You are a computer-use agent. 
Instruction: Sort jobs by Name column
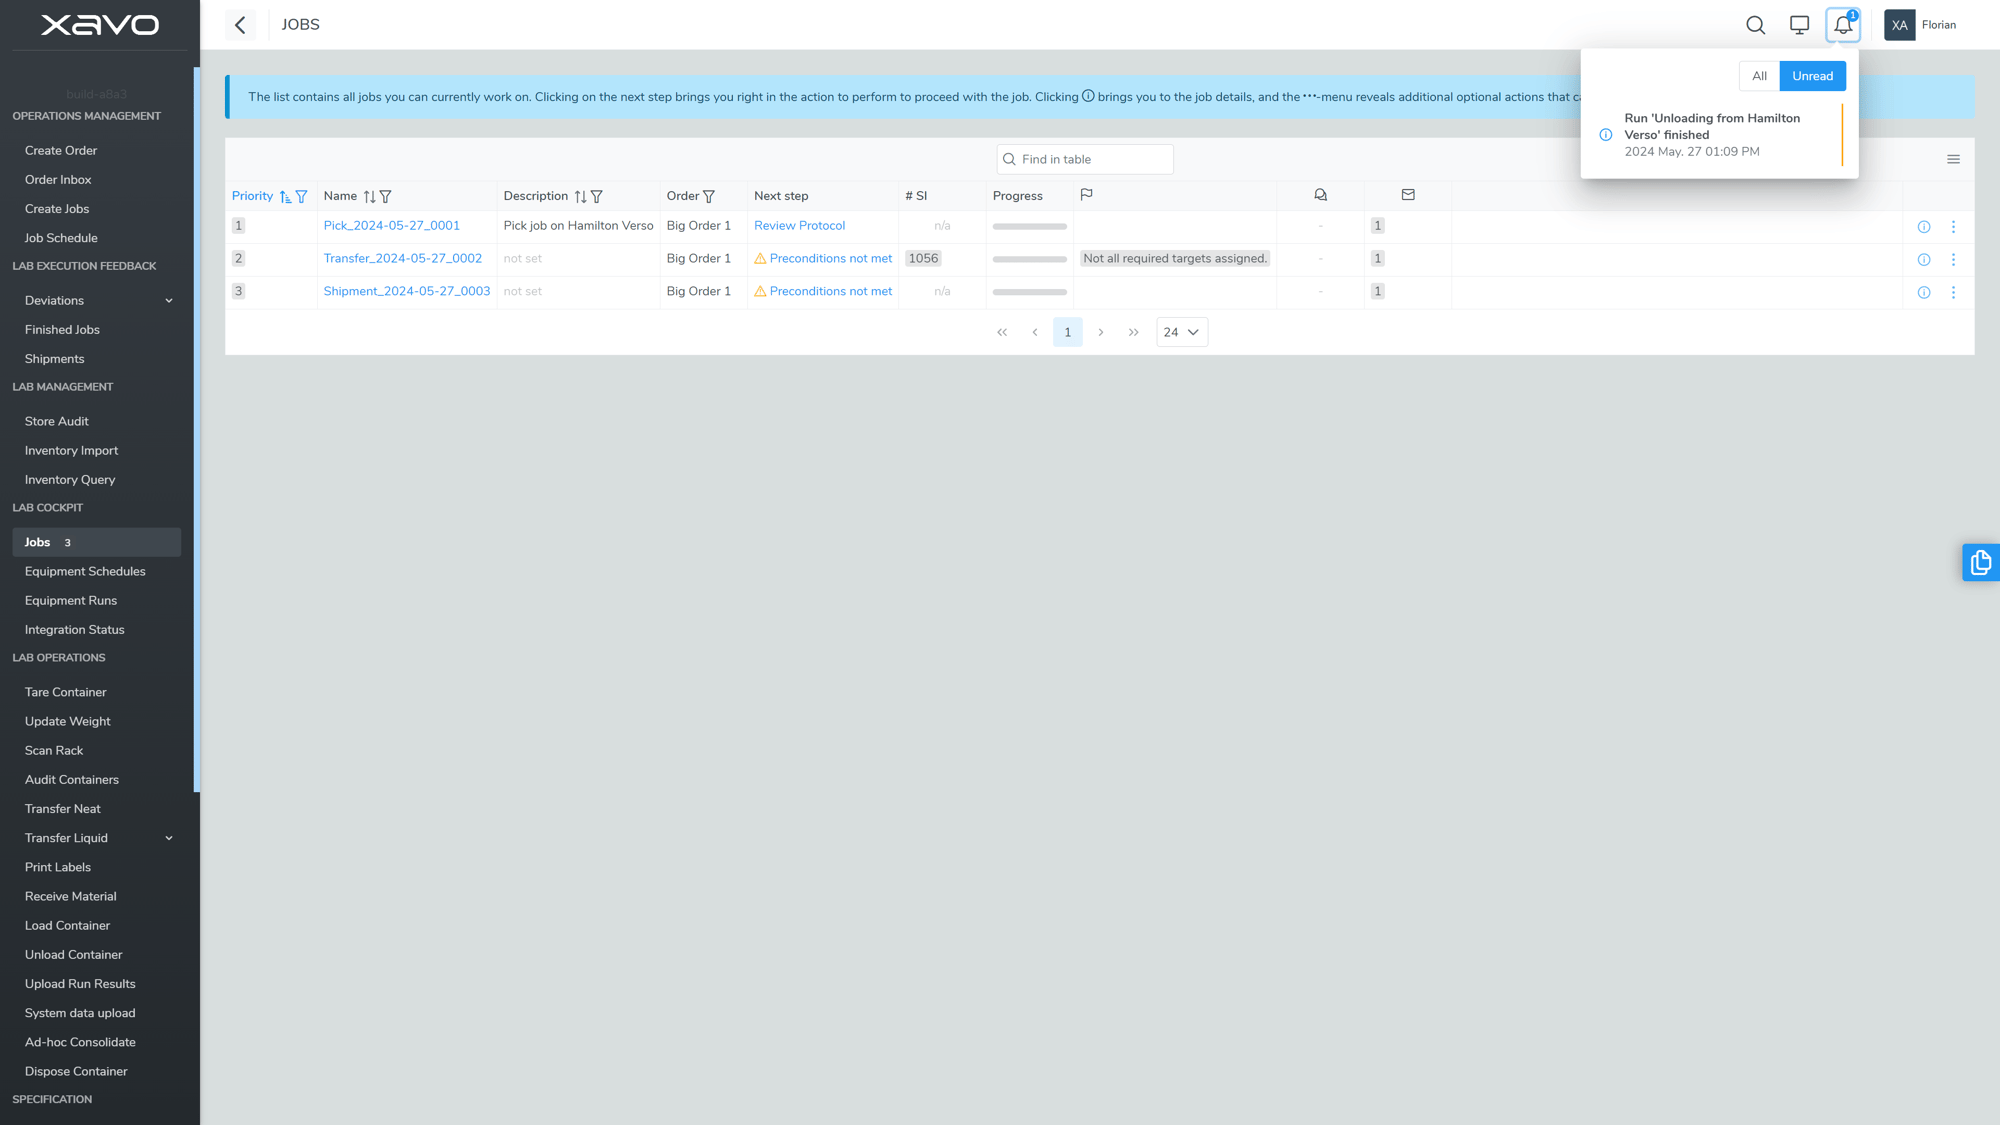coord(369,197)
